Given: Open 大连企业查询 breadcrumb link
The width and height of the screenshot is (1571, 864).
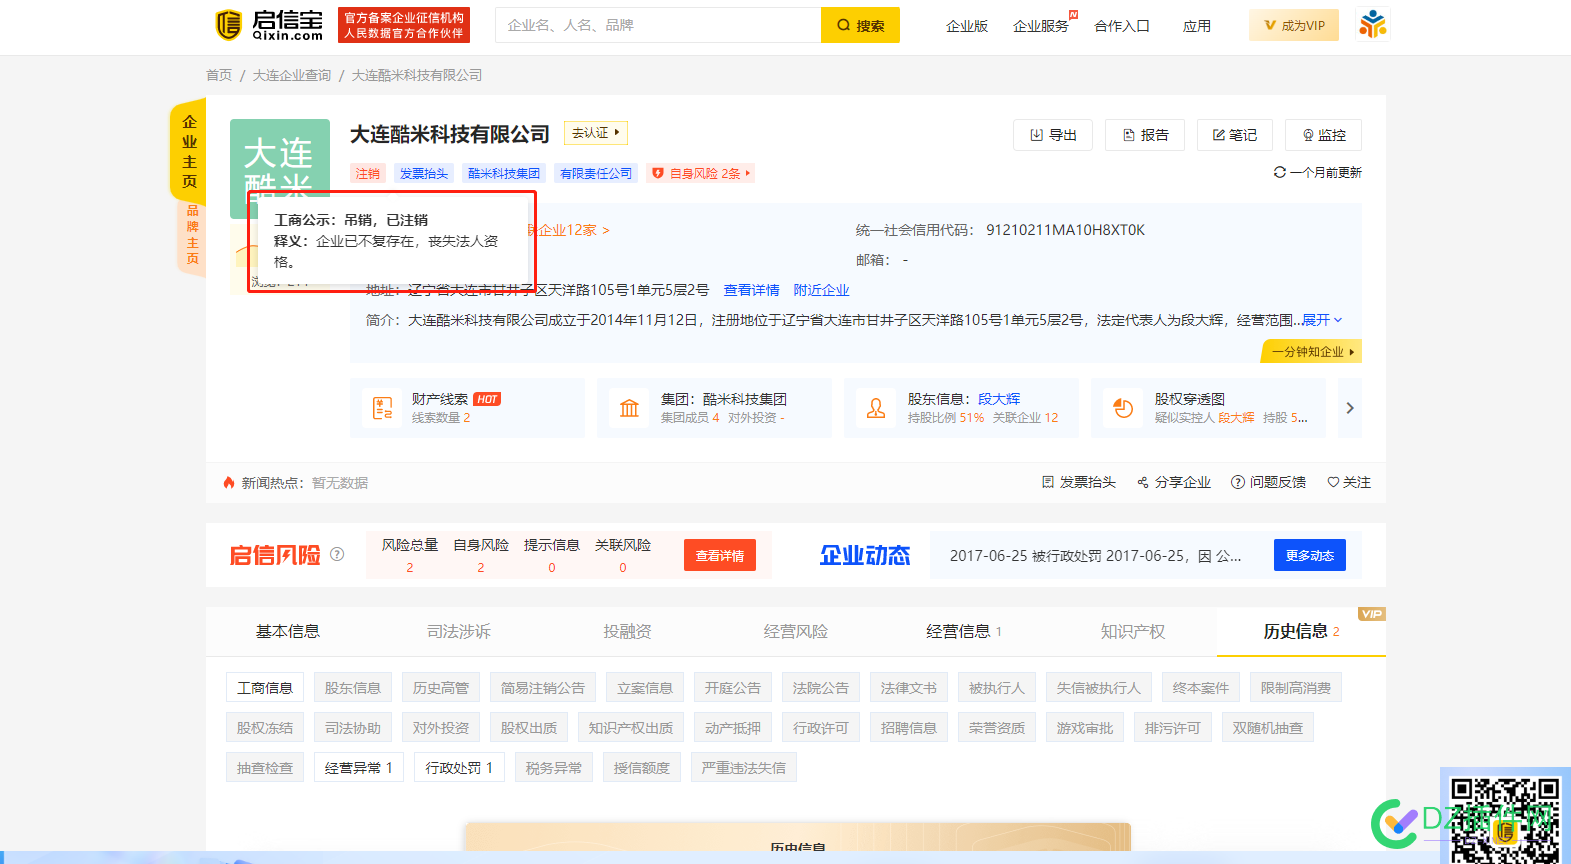Looking at the screenshot, I should [x=292, y=75].
